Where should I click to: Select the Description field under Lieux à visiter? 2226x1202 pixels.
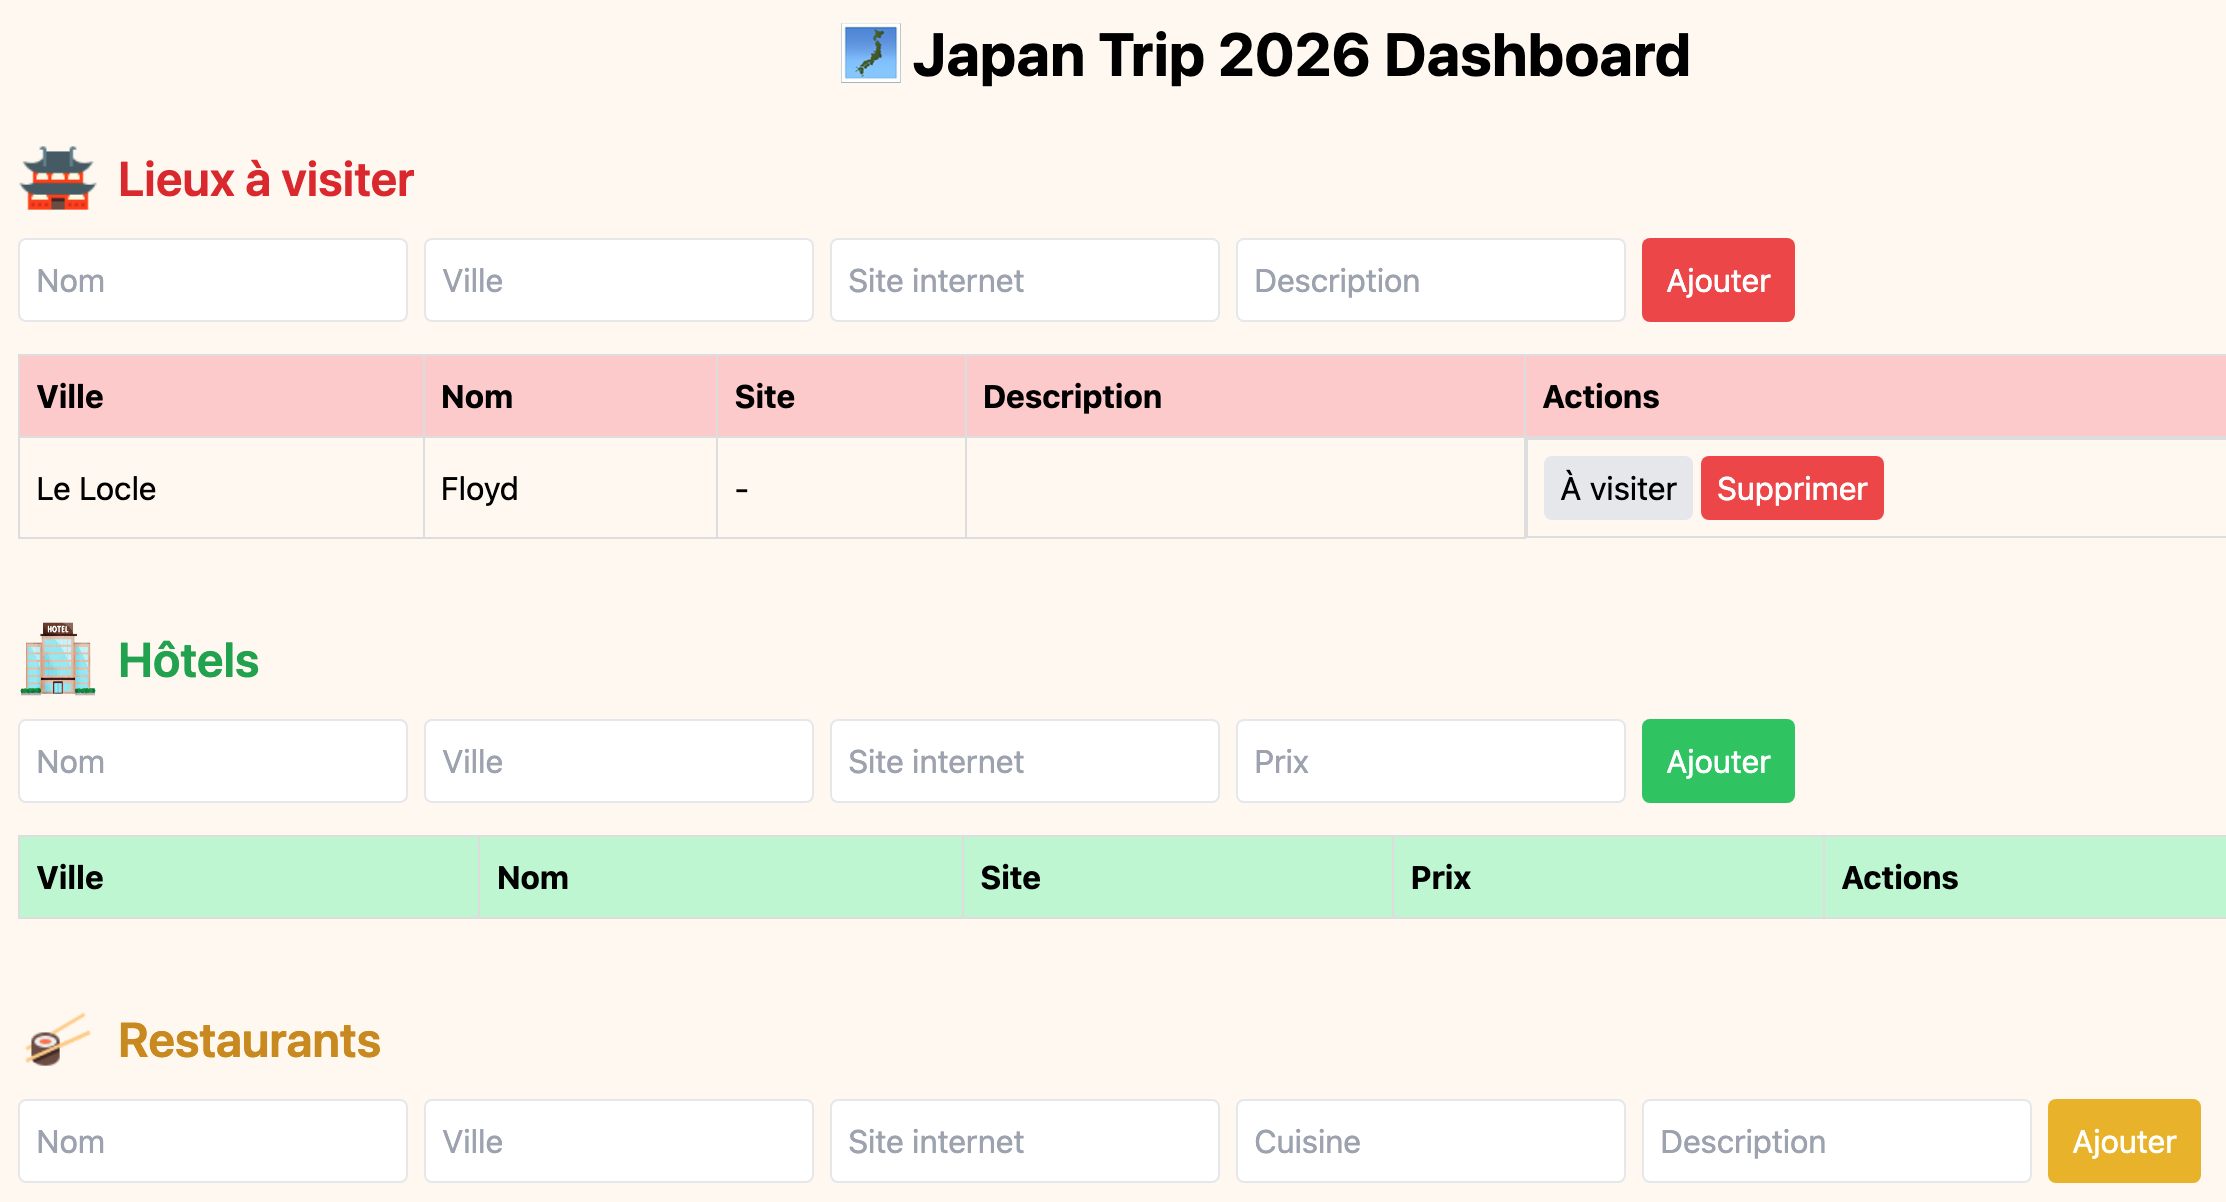pos(1430,280)
